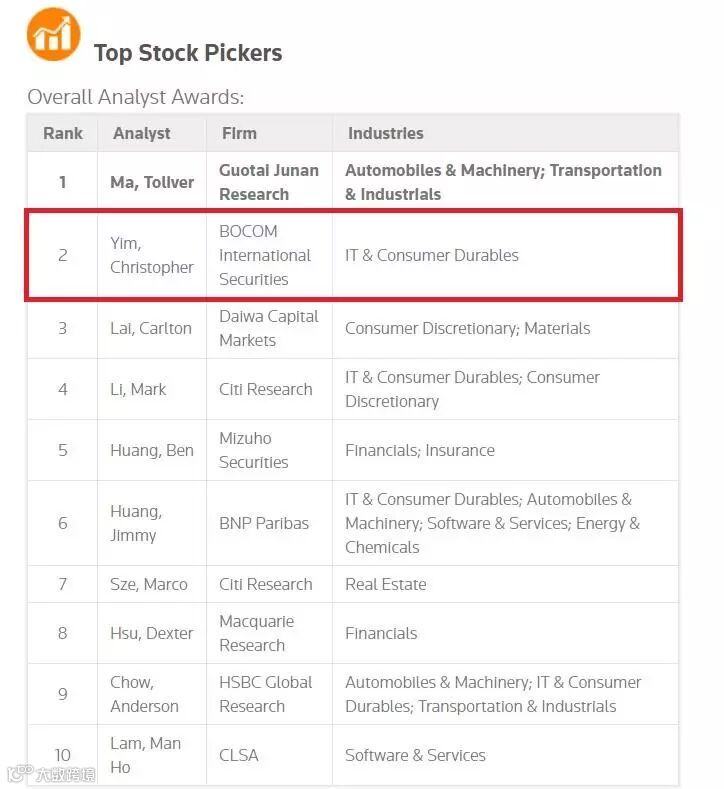Click the Industries column header
Screen dimensions: 724x789
(385, 133)
